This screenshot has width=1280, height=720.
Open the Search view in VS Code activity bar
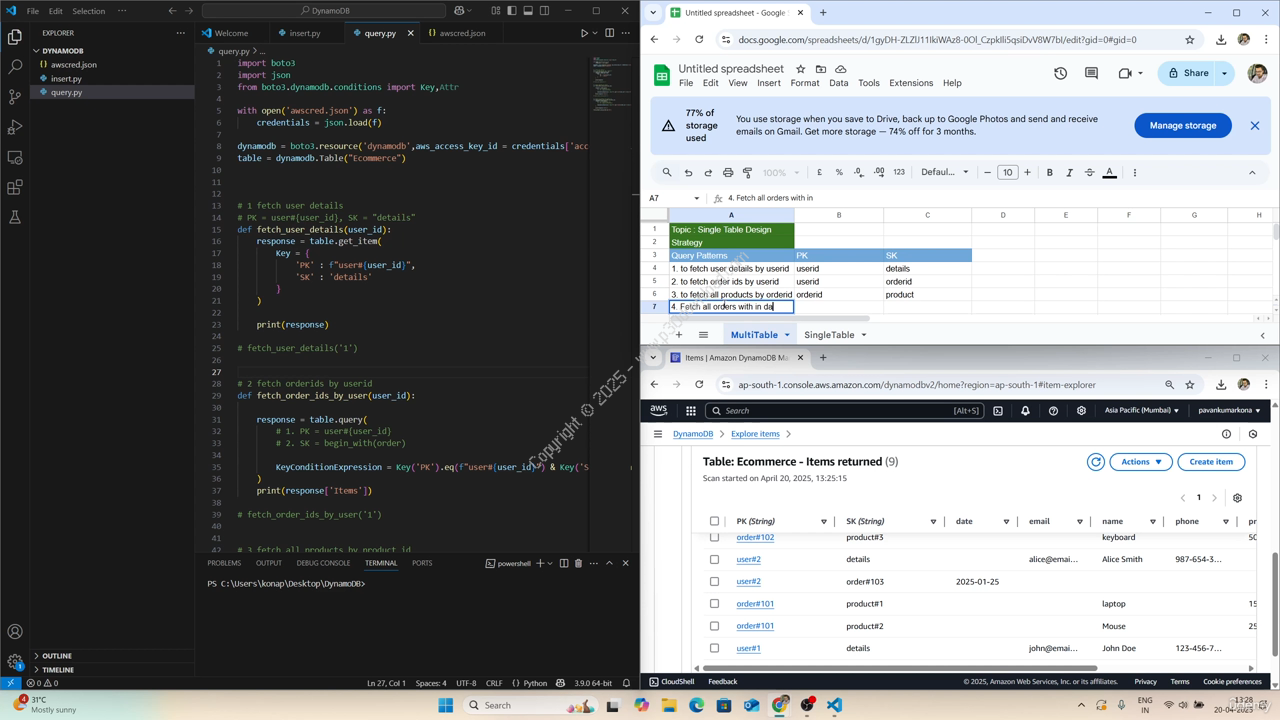[x=15, y=67]
